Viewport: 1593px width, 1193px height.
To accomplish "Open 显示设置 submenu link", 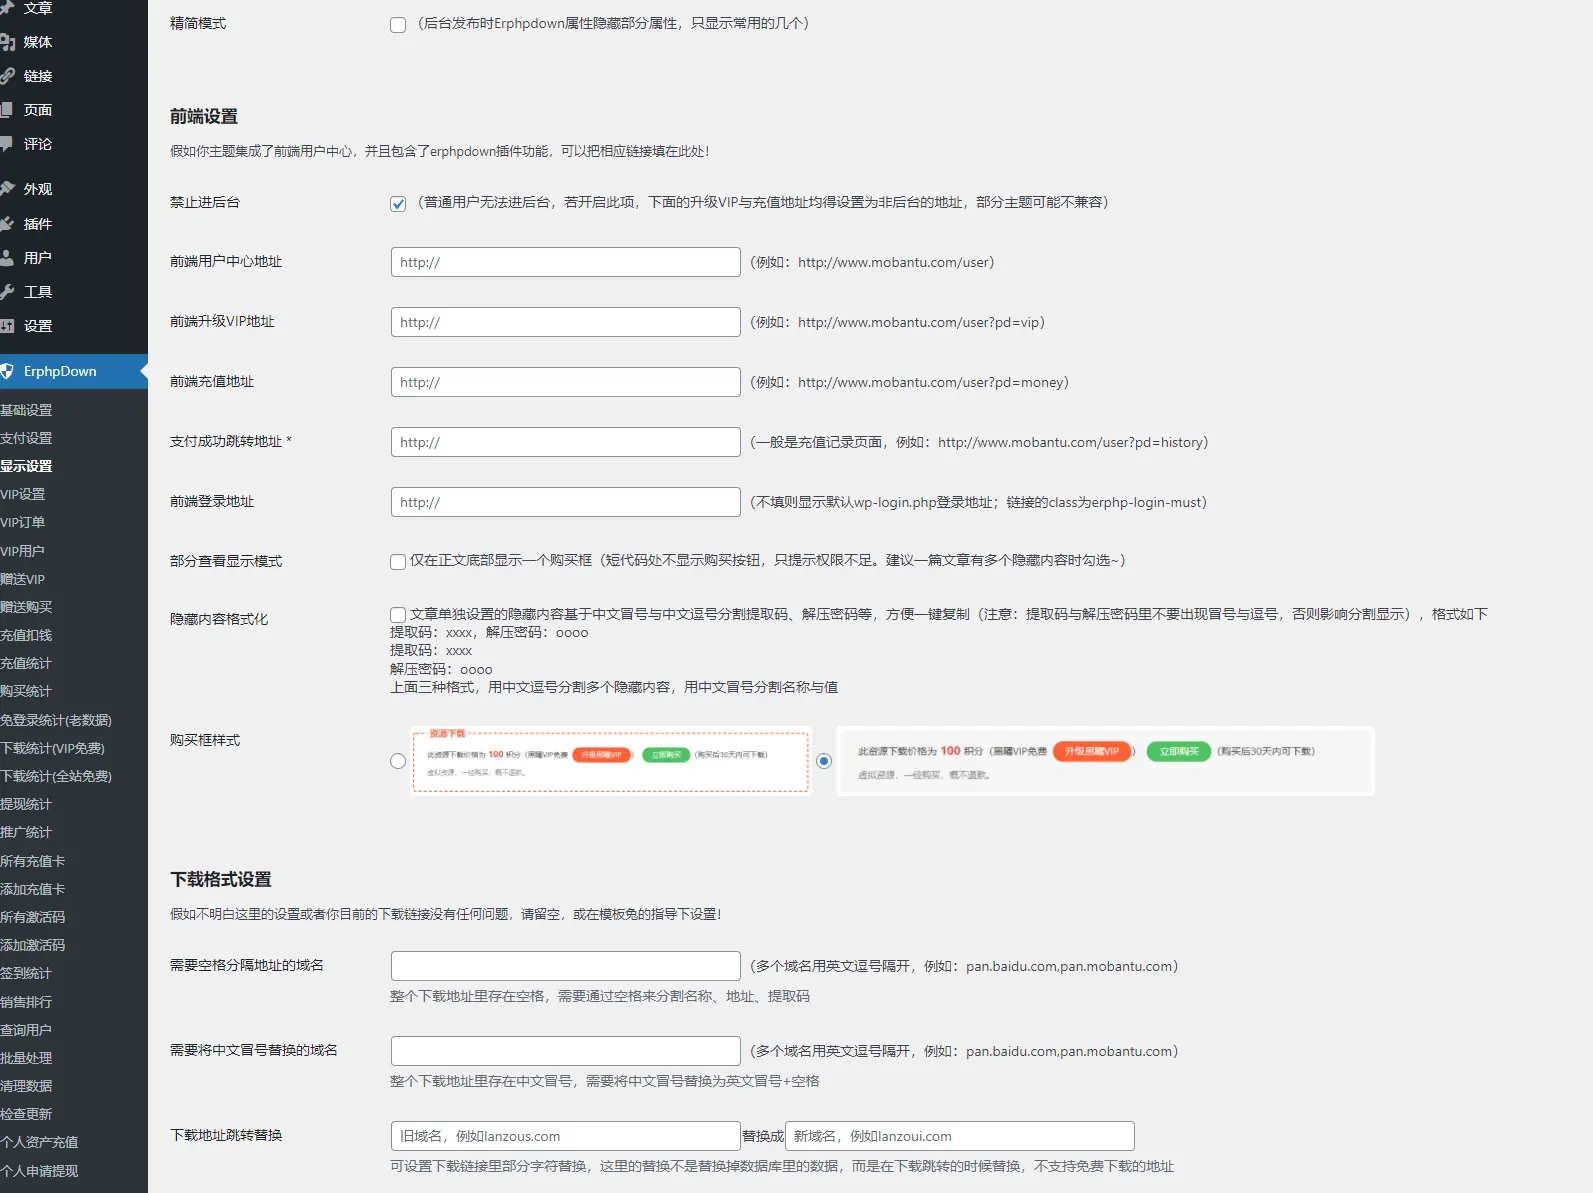I will coord(26,466).
